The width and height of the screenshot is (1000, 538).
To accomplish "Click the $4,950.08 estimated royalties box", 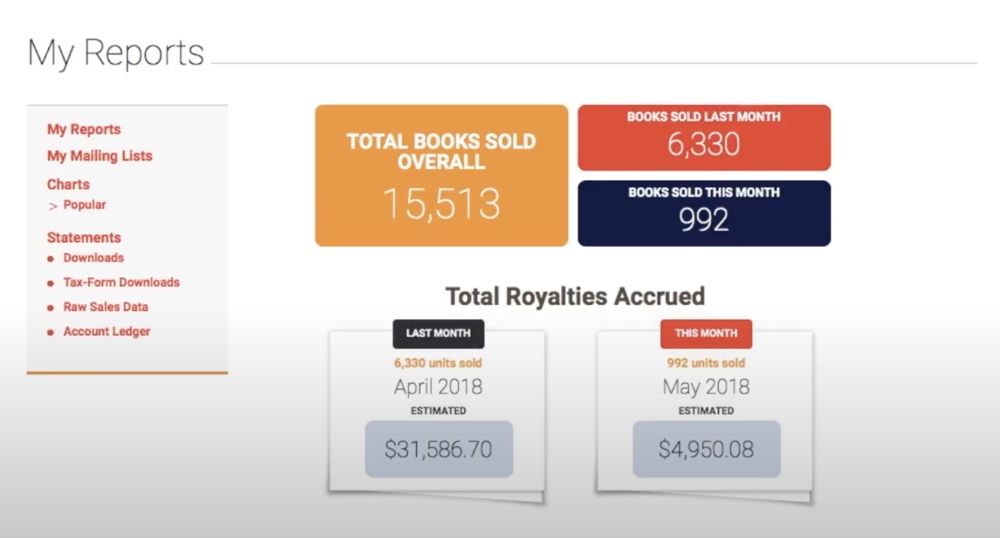I will click(706, 449).
